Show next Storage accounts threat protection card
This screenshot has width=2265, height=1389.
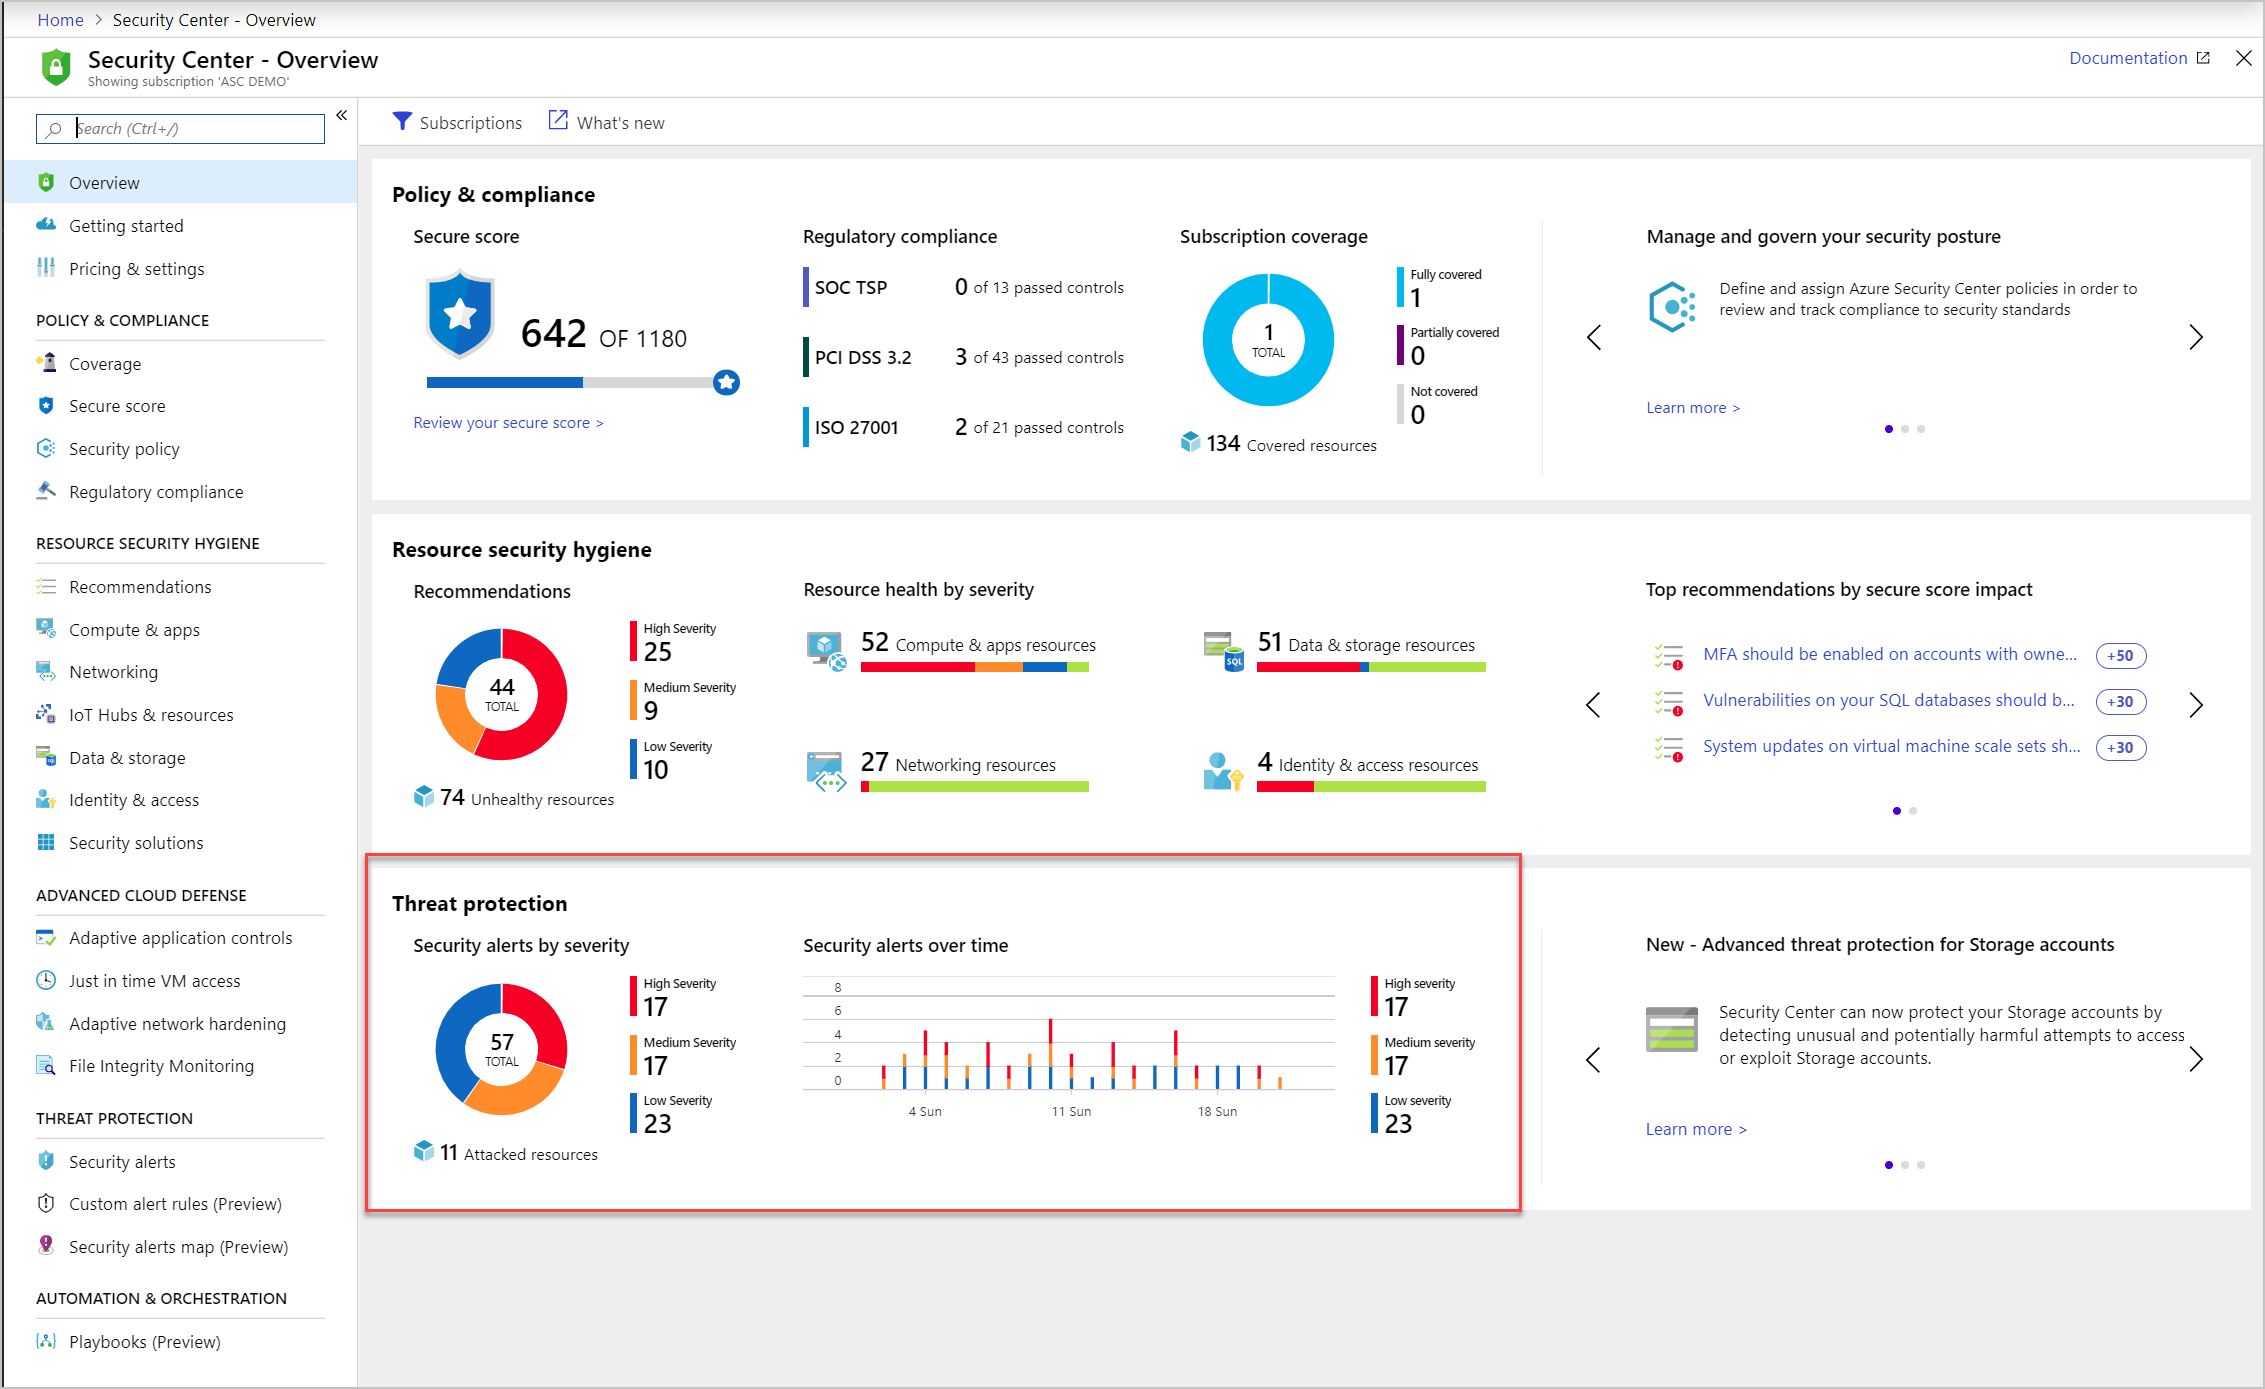click(x=2196, y=1060)
